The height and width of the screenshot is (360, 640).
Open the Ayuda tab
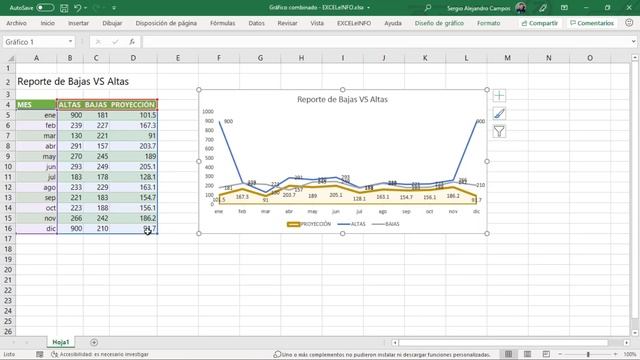click(393, 23)
